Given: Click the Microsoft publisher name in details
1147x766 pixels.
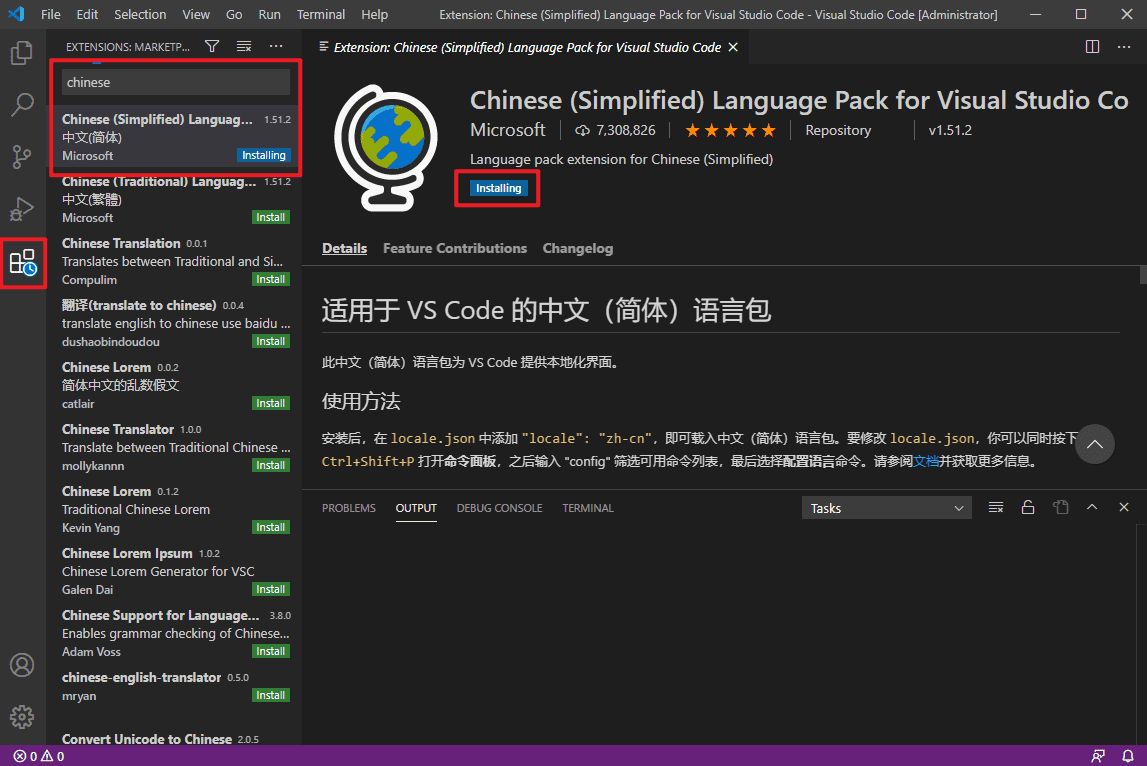Looking at the screenshot, I should pos(508,130).
